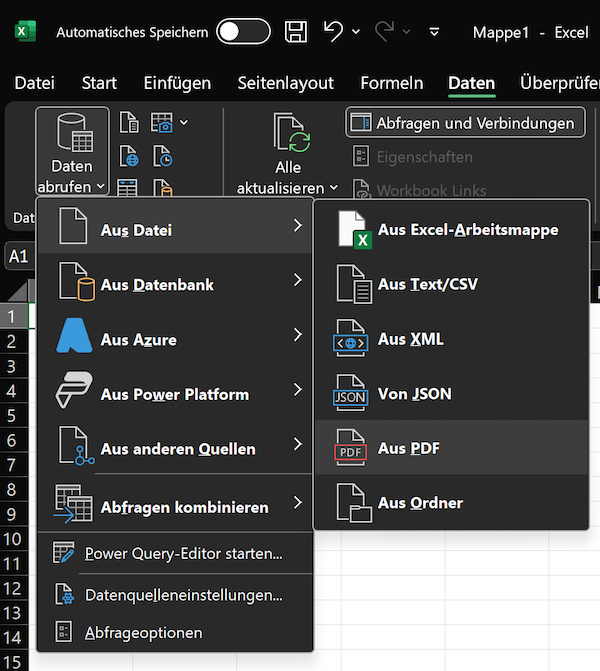
Task: Click the Datenquelleneinstellungen gear document icon
Action: click(64, 594)
